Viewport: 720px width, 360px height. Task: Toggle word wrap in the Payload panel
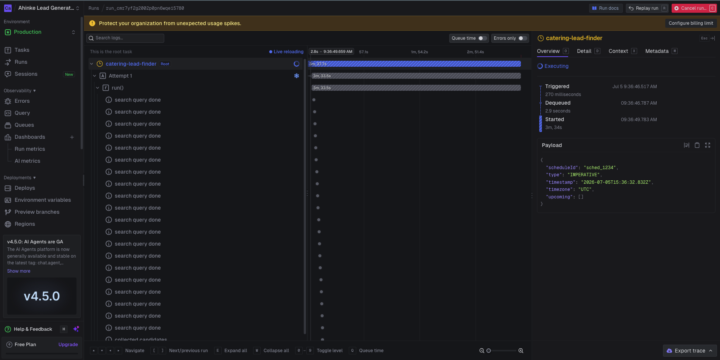[x=686, y=145]
